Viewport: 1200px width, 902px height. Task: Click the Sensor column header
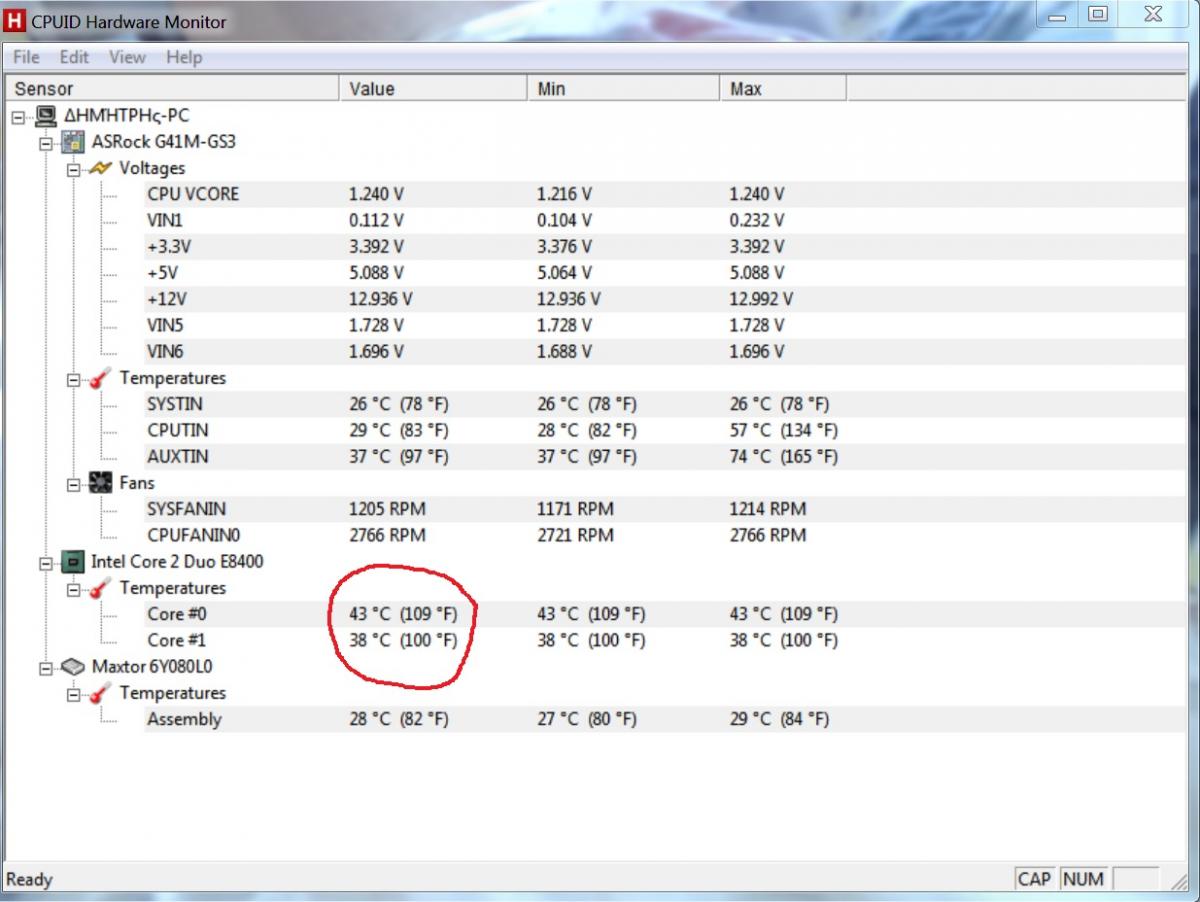[172, 89]
